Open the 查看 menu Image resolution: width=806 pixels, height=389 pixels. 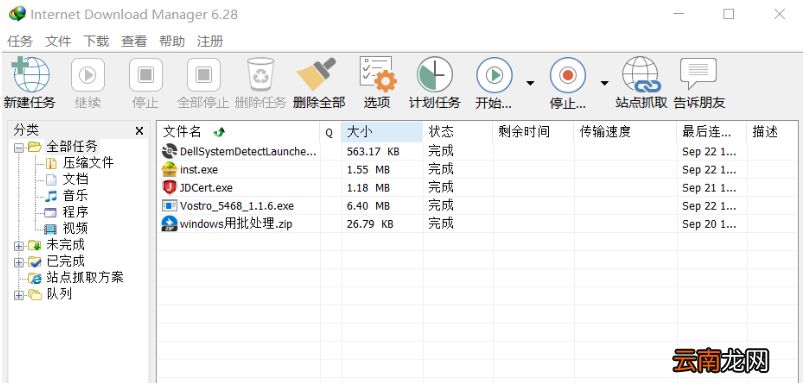tap(134, 41)
